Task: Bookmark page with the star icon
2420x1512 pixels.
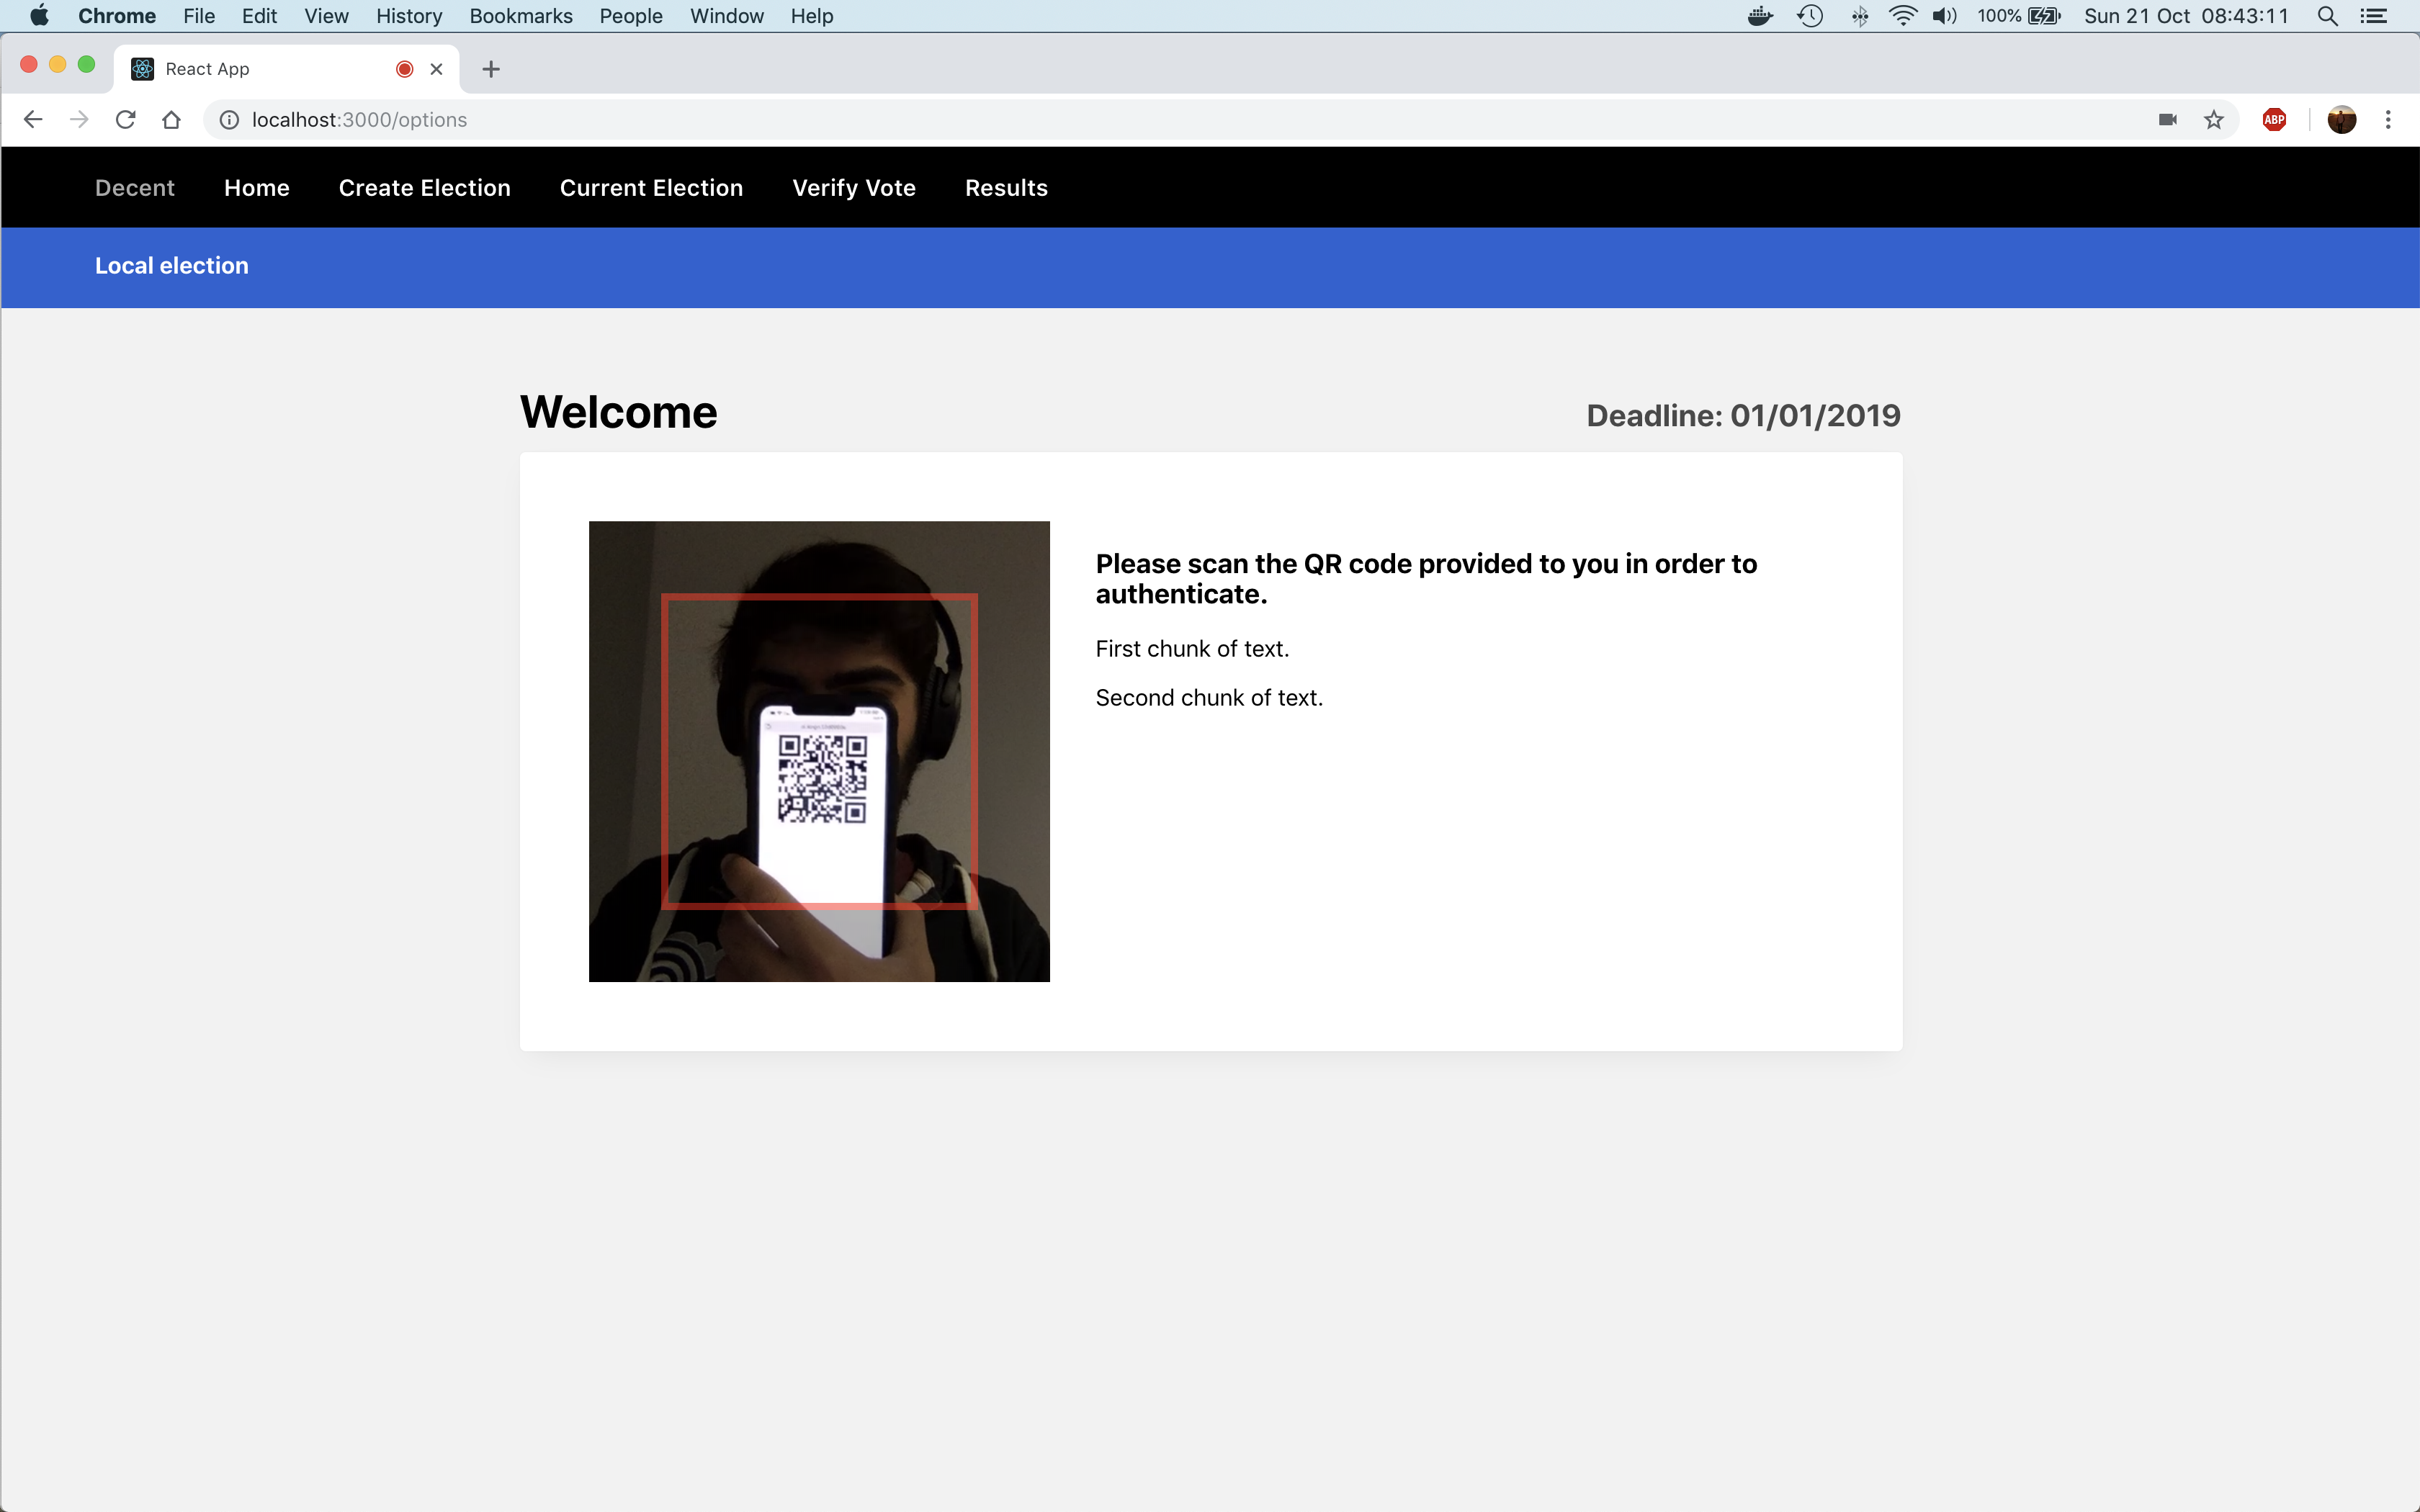Action: [2214, 120]
